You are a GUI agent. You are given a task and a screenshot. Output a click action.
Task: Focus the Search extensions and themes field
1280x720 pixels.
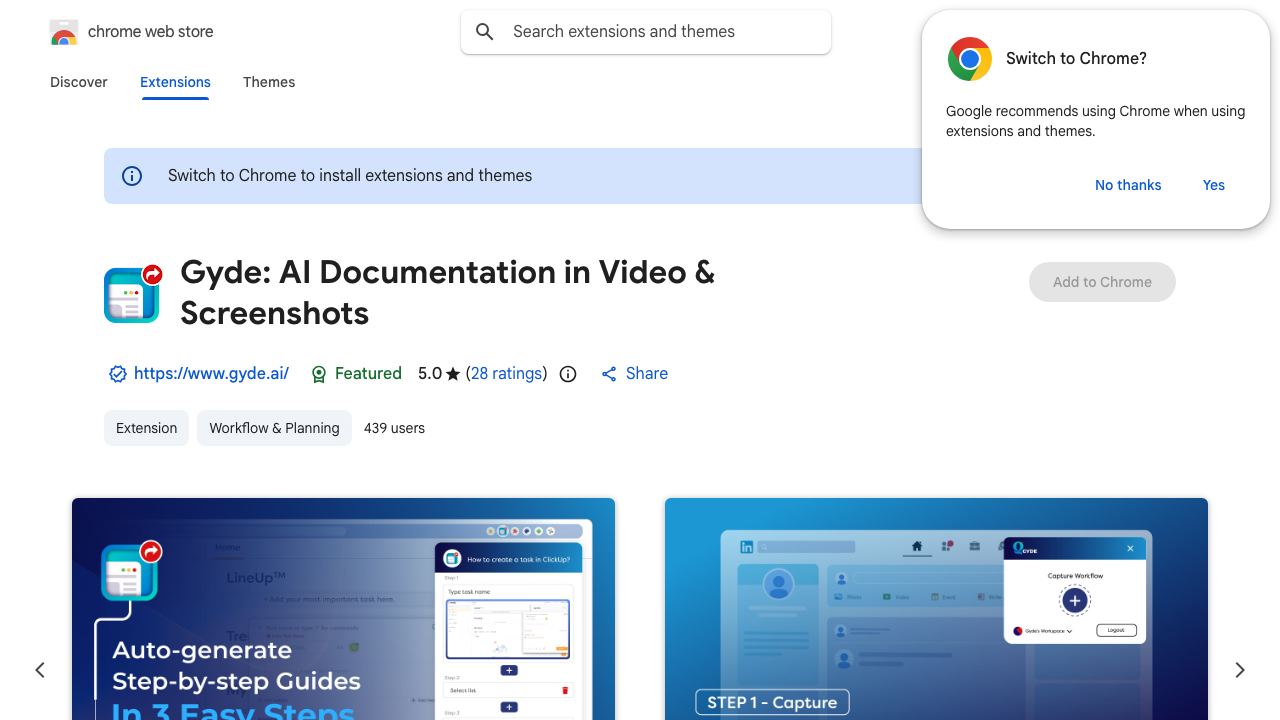646,32
